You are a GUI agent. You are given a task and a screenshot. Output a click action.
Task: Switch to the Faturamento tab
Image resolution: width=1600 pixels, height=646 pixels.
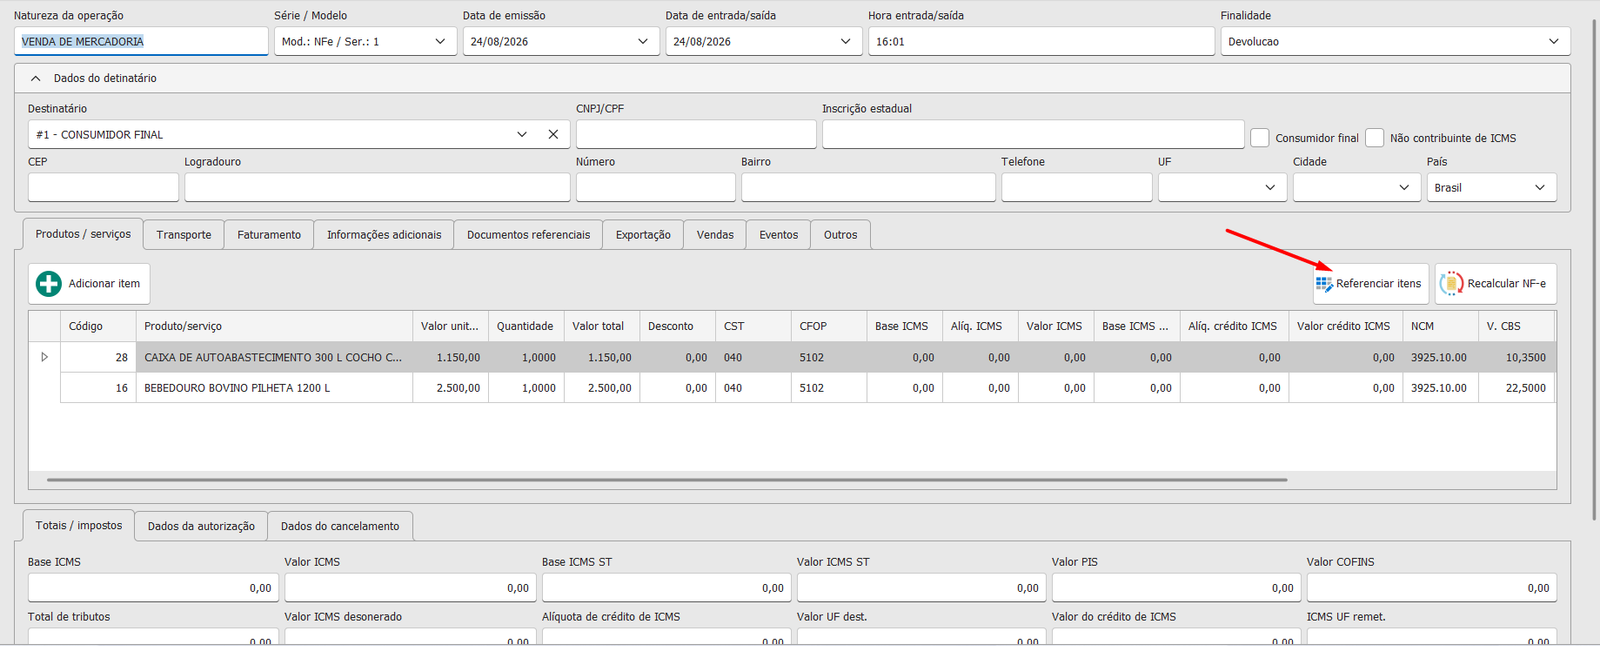coord(269,235)
